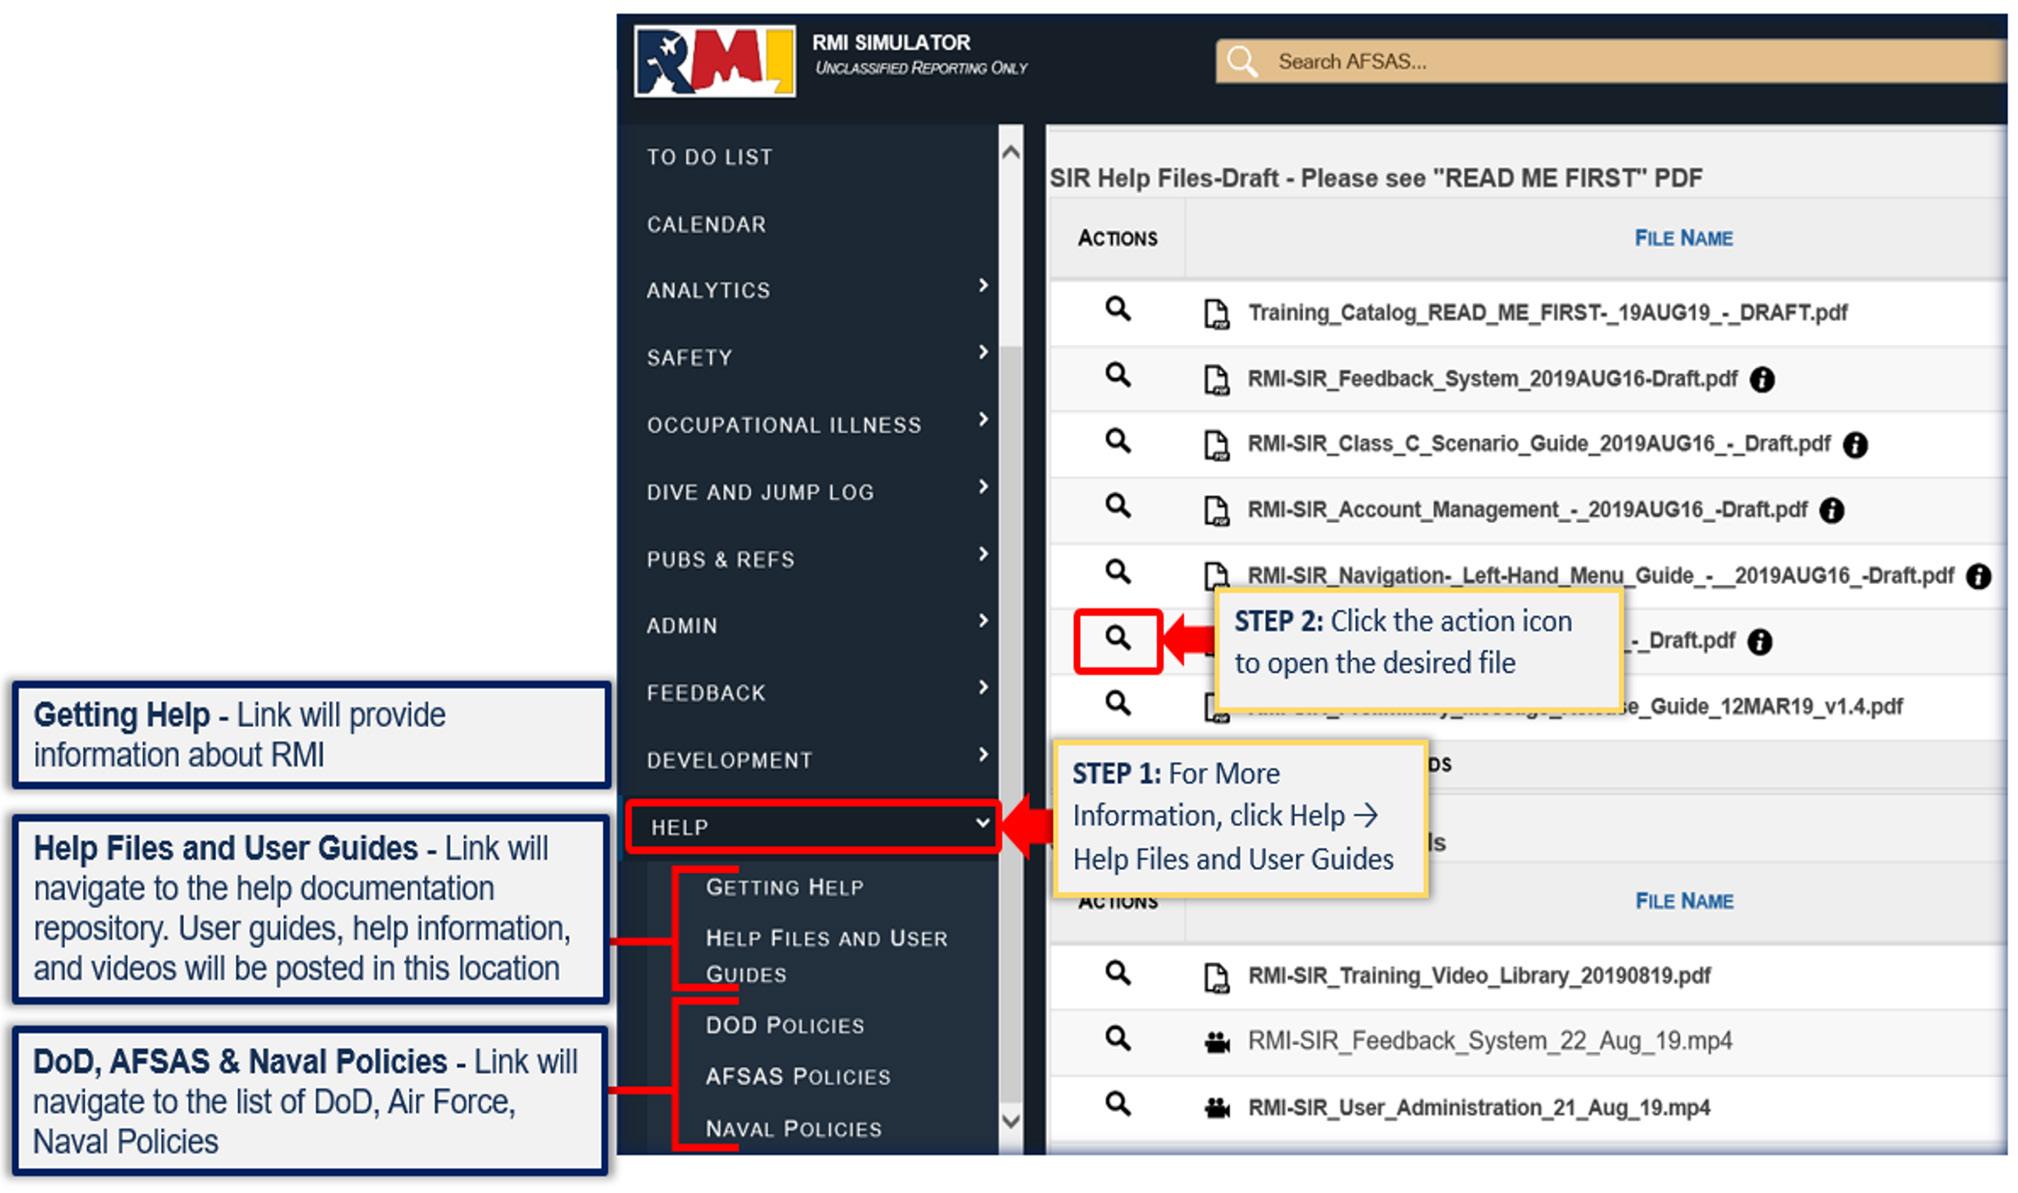Click info icon beside the _Draft.pdf row
2018x1193 pixels.
pos(1760,642)
